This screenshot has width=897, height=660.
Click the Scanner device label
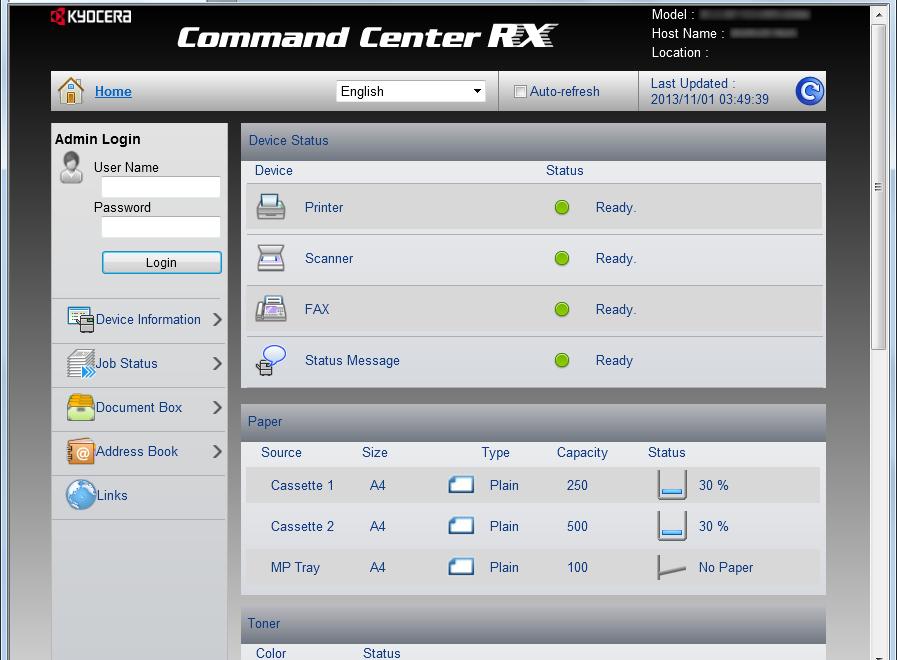tap(329, 258)
